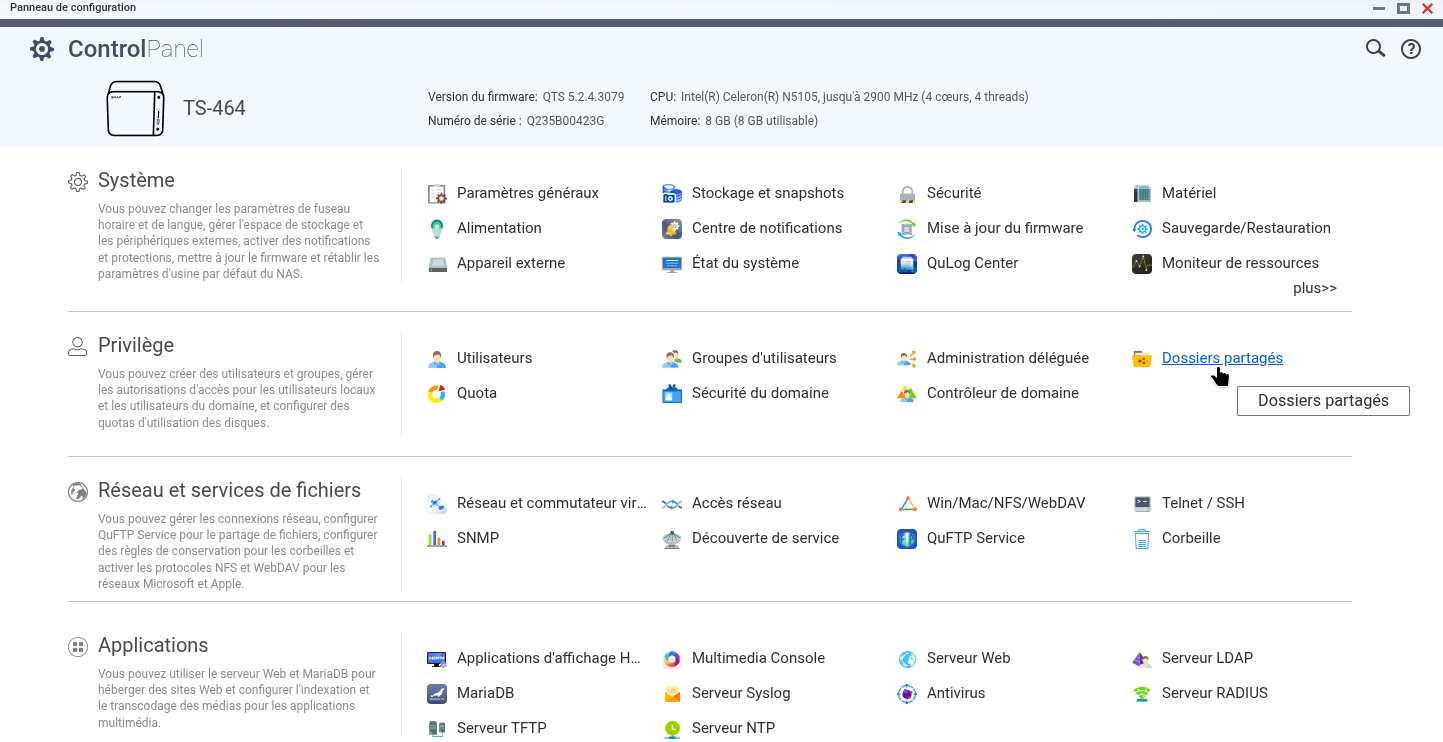Open the Groupes d'utilisateurs icon
The image size is (1443, 742).
click(x=672, y=358)
